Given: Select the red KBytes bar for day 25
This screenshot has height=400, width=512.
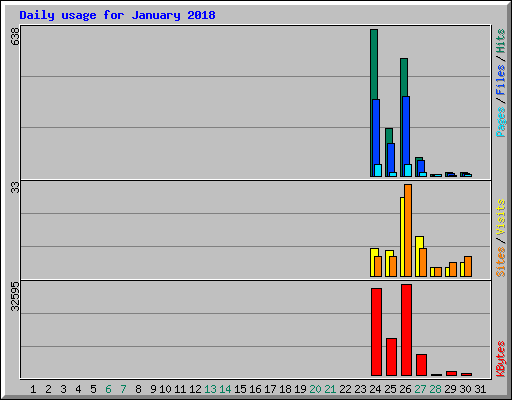Looking at the screenshot, I should click(x=391, y=357).
